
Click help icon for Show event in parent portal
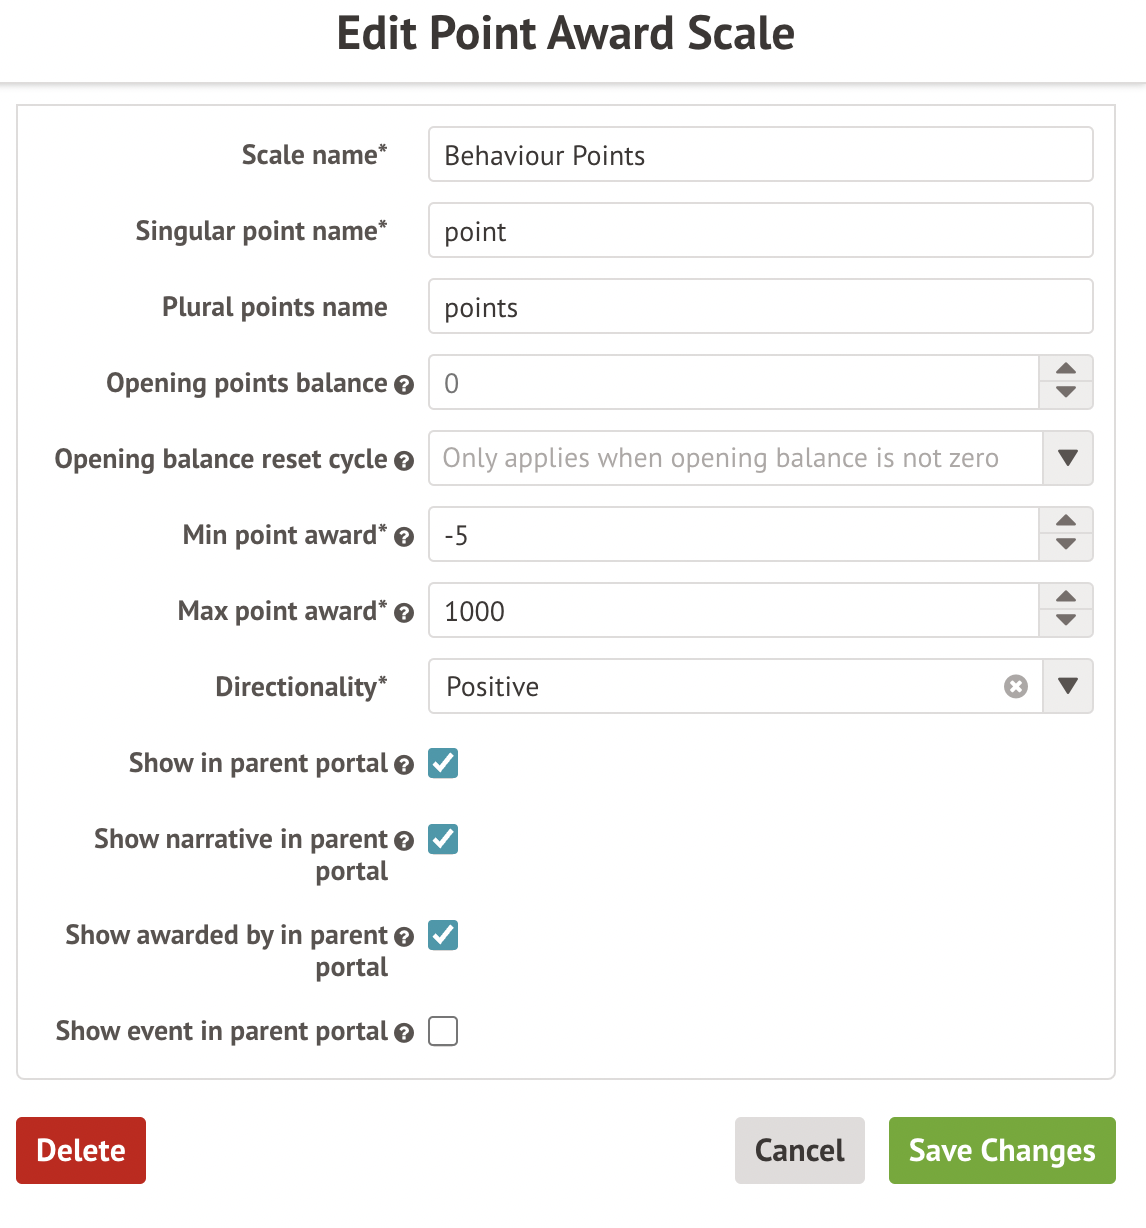coord(404,1033)
